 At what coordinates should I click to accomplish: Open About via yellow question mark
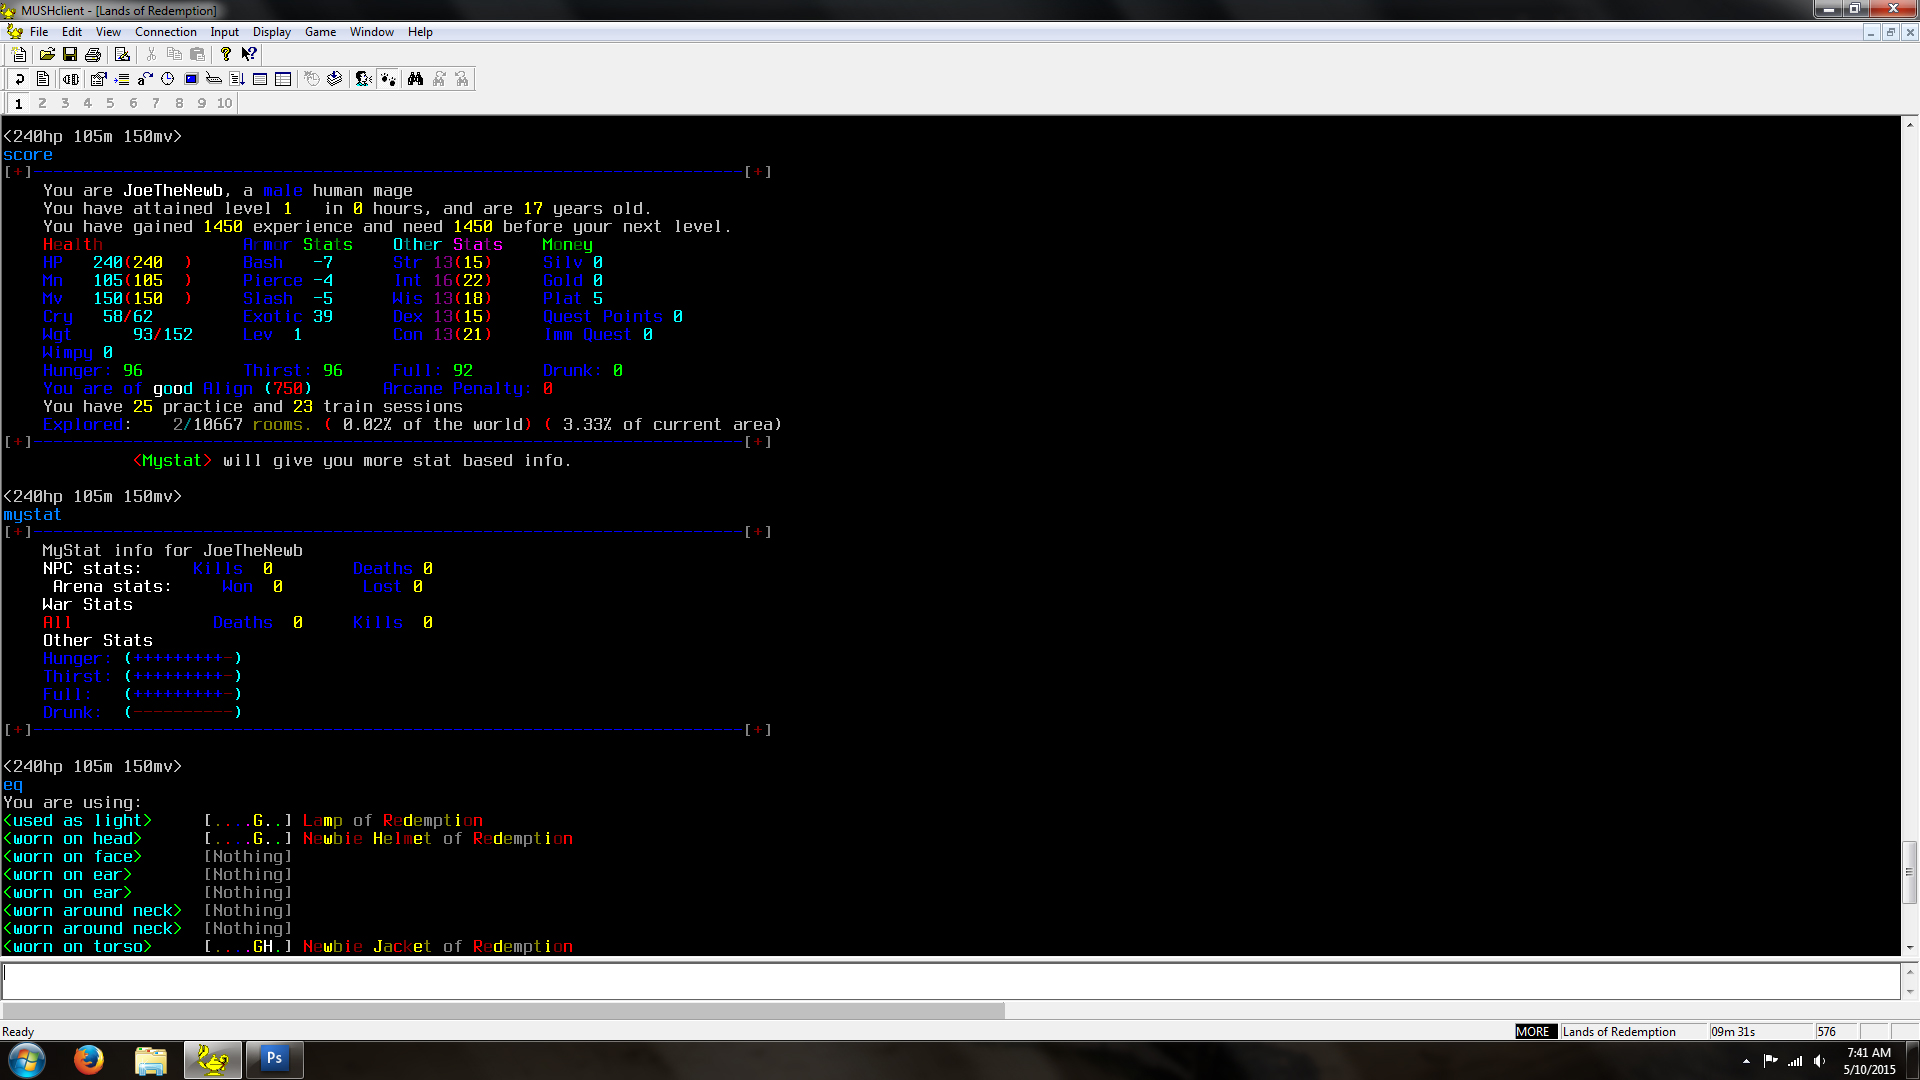coord(226,54)
